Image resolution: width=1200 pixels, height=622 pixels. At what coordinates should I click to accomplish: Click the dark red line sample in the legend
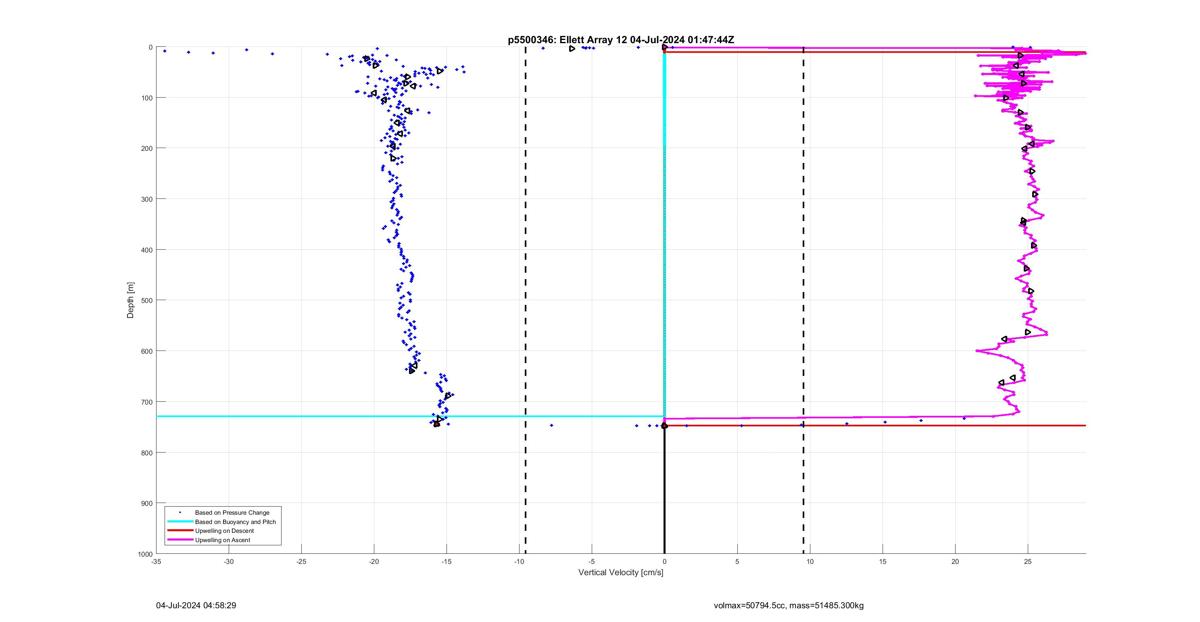click(179, 531)
